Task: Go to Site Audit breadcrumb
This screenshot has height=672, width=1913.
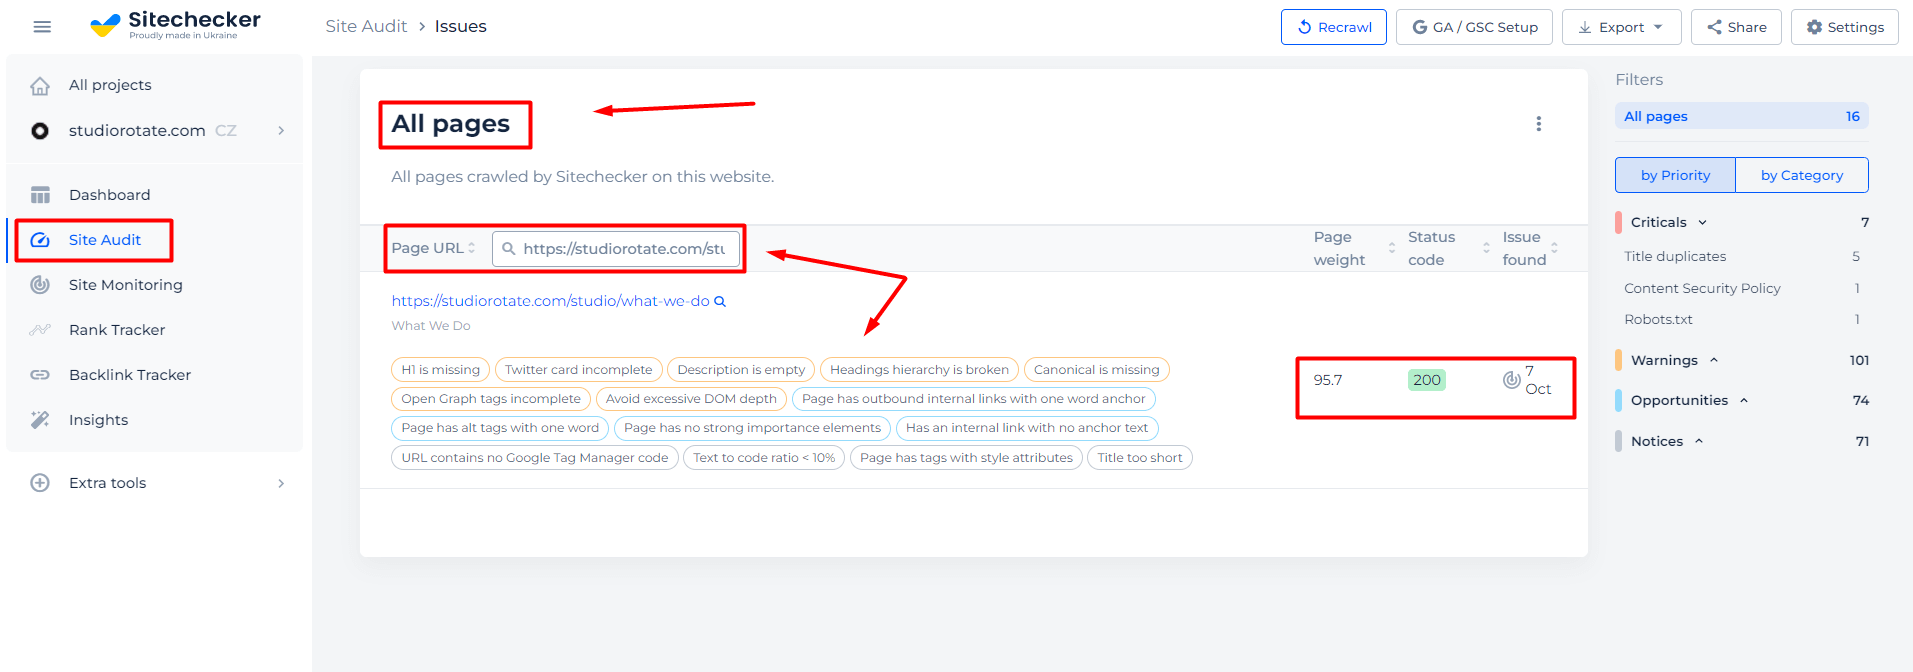Action: click(366, 26)
